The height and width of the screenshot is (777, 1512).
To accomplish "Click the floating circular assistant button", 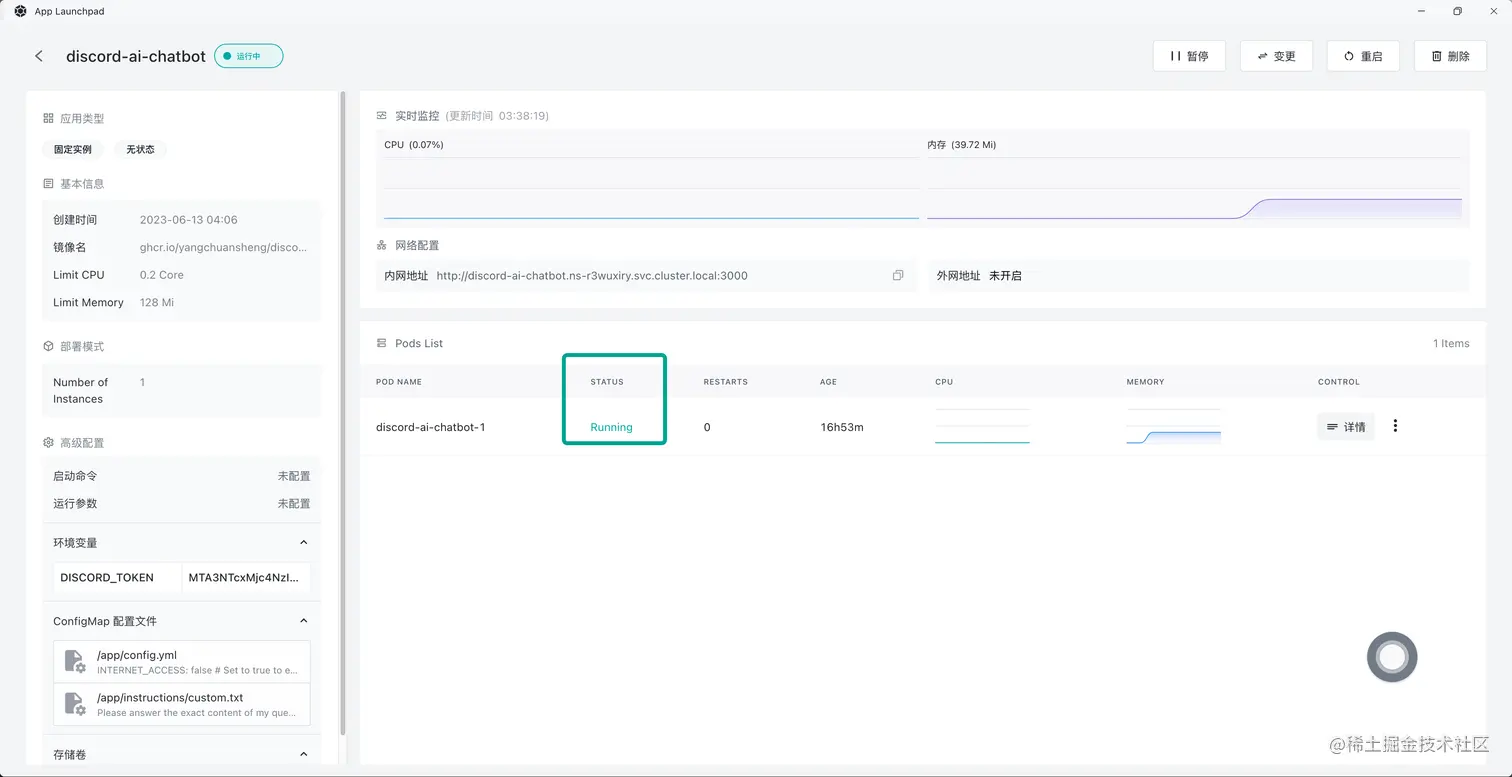I will click(1392, 657).
